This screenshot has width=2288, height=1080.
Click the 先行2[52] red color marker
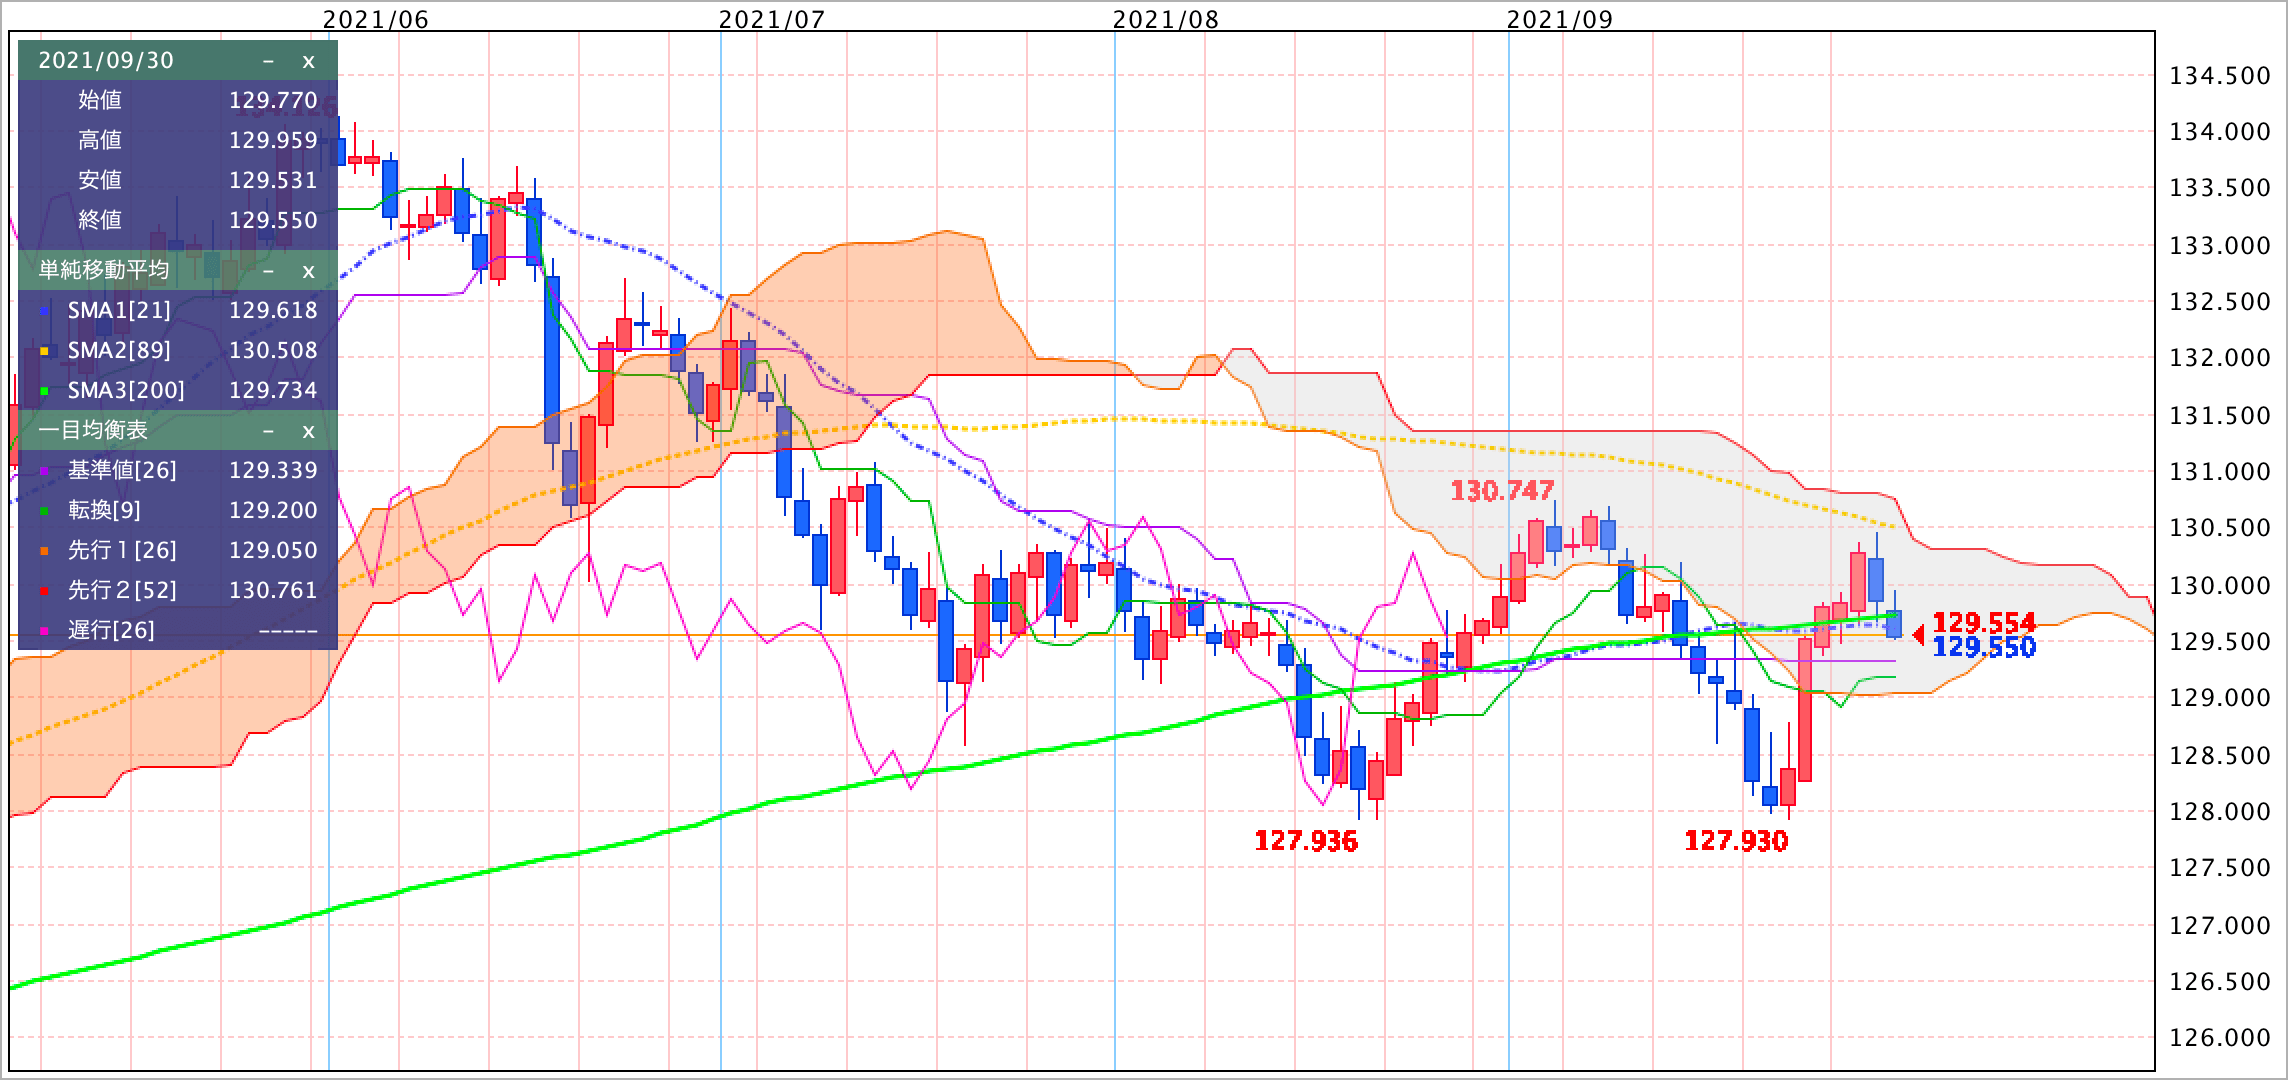(x=44, y=591)
